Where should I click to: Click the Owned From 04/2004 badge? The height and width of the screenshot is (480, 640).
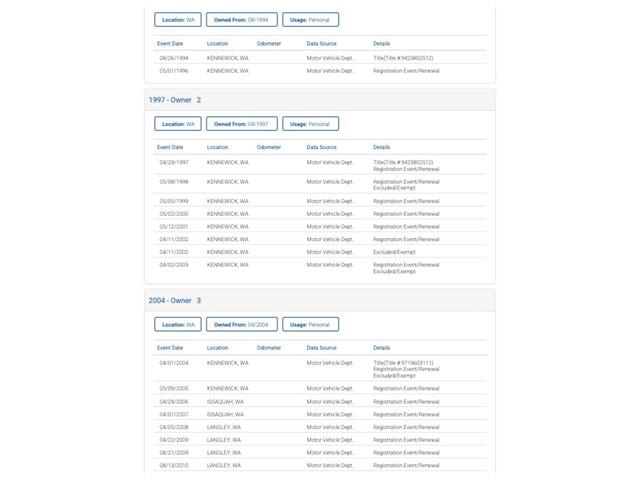(242, 324)
